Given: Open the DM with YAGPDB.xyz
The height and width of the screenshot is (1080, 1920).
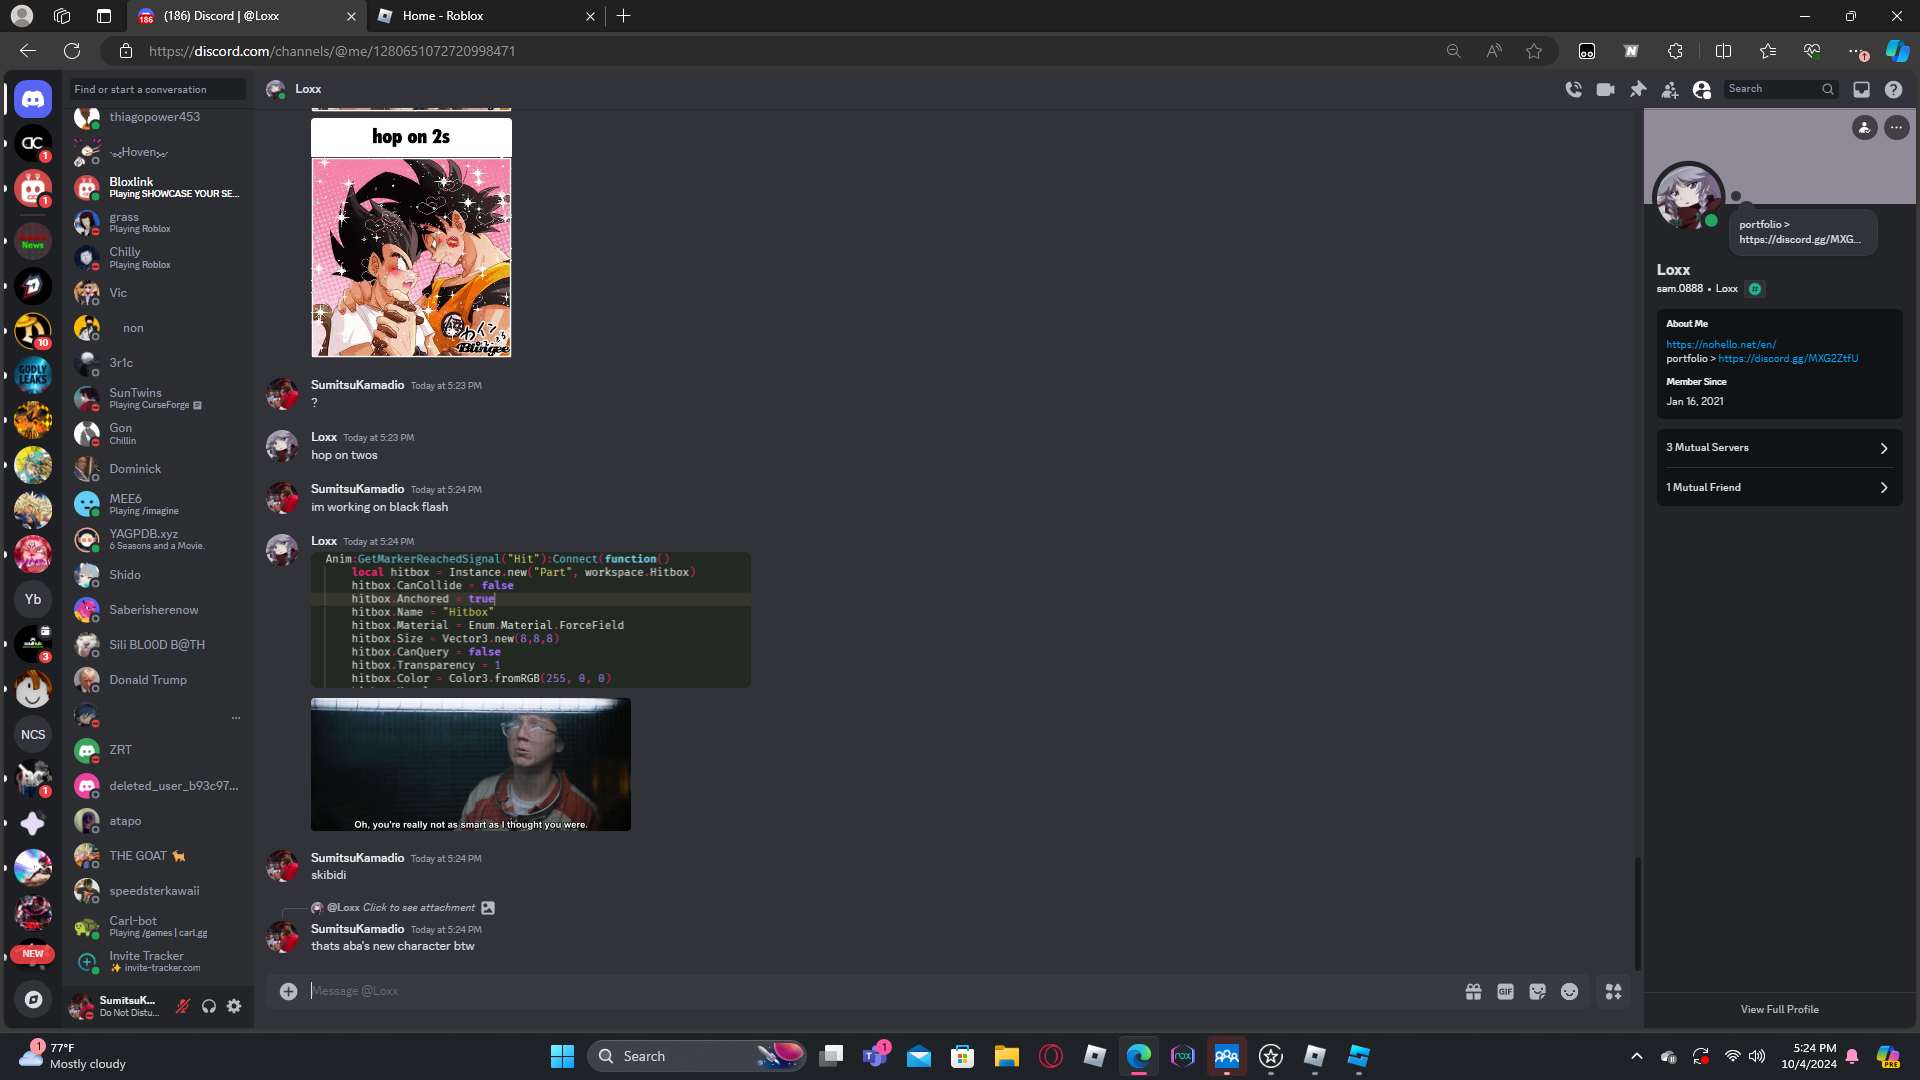Looking at the screenshot, I should 157,539.
